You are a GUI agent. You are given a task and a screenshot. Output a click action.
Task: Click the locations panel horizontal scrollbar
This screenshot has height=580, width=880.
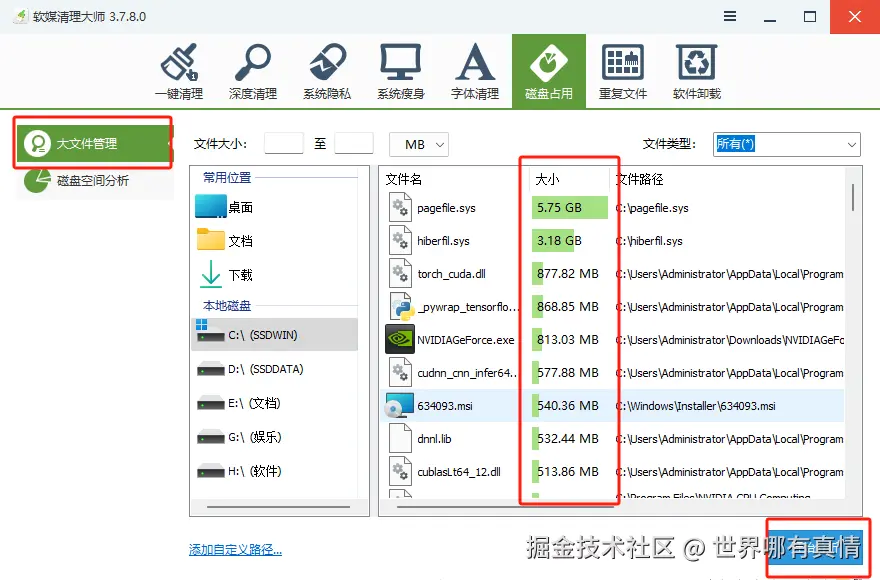point(278,507)
